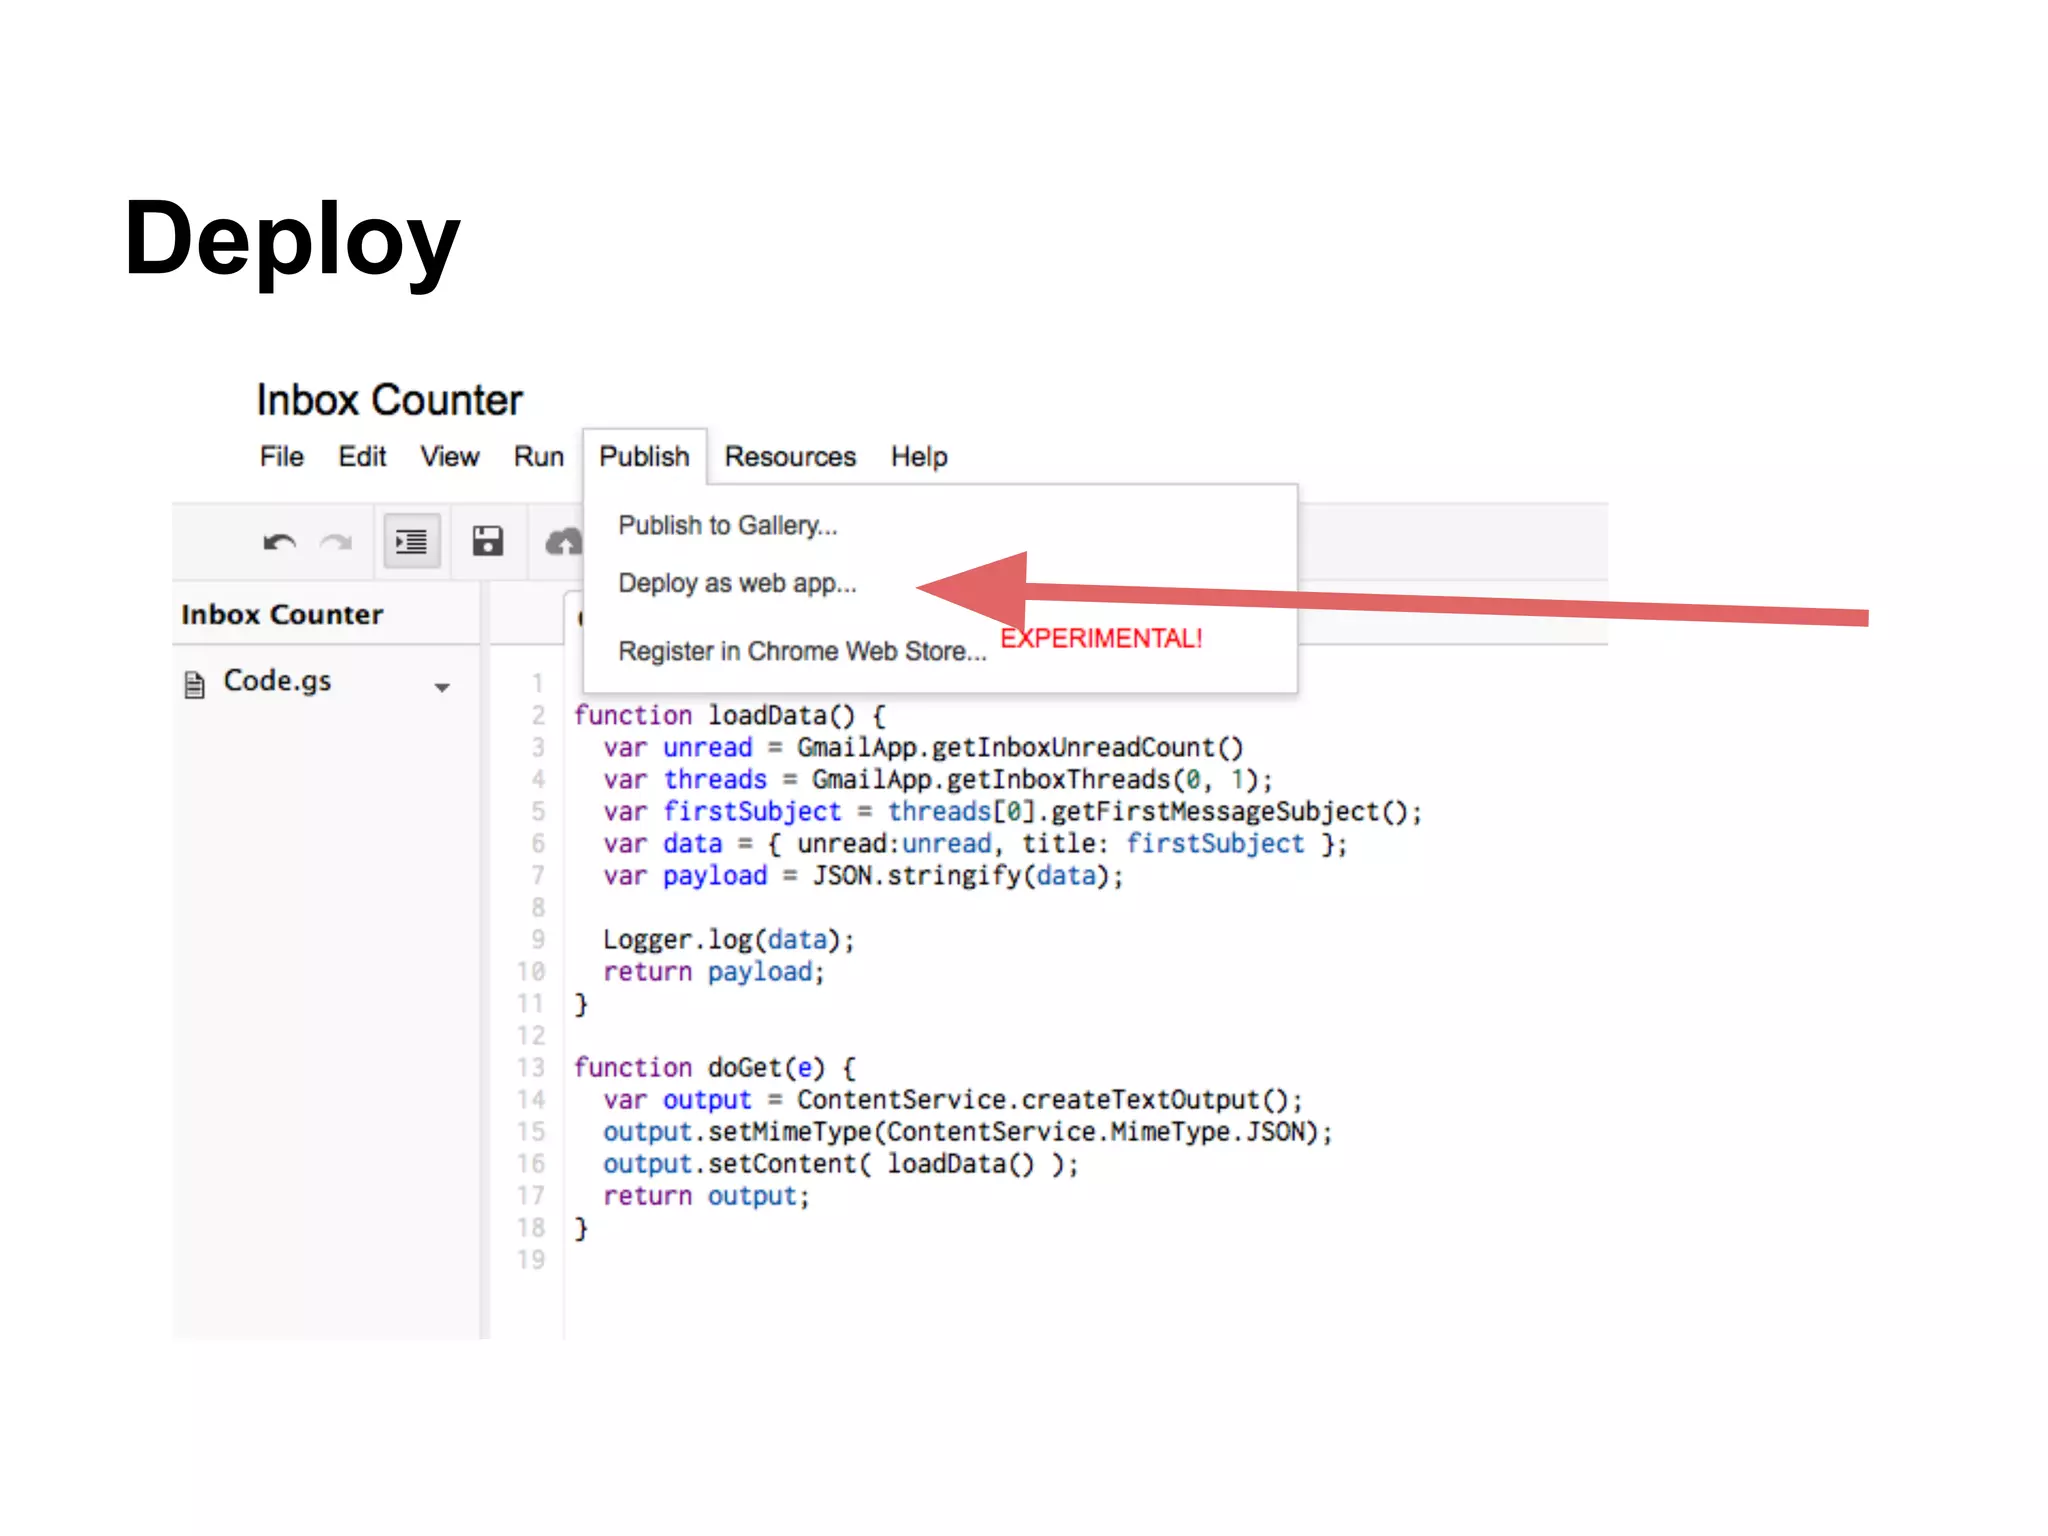
Task: Click line 13 with function doGet
Action: point(715,1067)
